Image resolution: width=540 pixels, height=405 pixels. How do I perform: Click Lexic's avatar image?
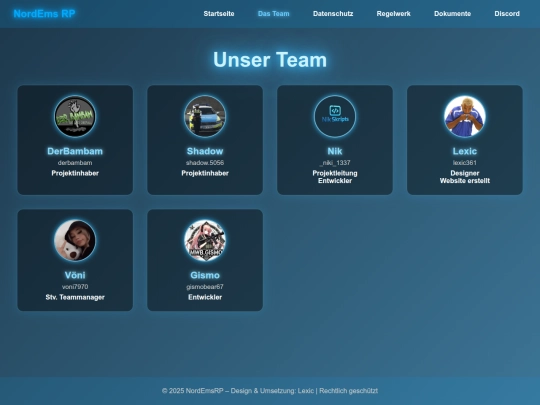[465, 116]
